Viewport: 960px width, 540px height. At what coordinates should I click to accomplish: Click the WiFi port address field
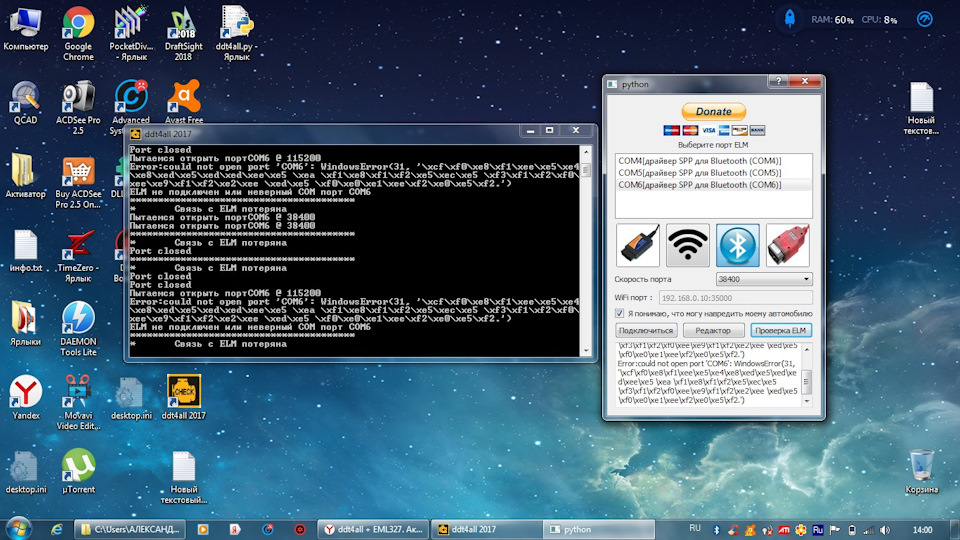(x=735, y=298)
